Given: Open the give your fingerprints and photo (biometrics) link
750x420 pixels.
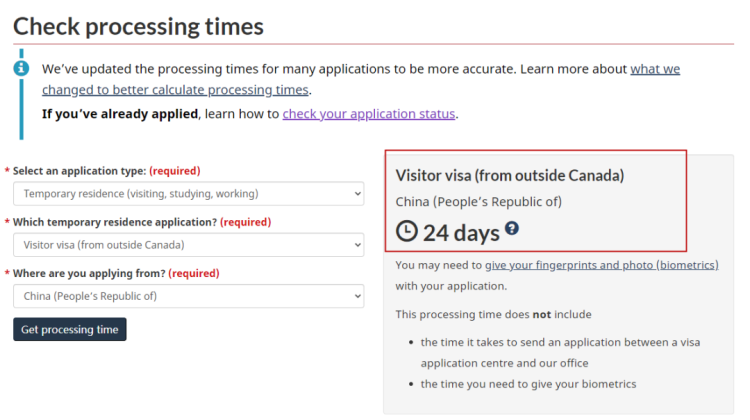Looking at the screenshot, I should (602, 265).
